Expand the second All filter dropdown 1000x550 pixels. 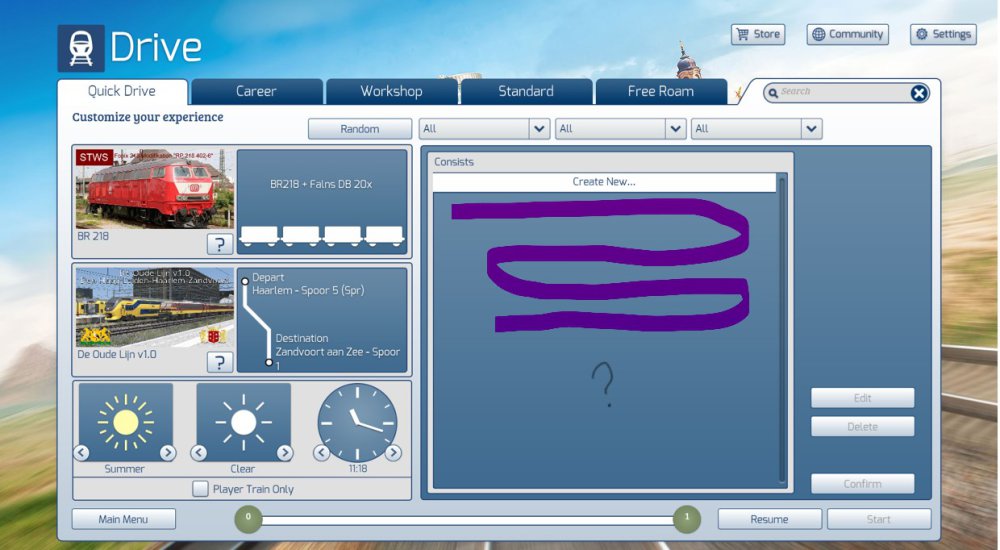(675, 129)
